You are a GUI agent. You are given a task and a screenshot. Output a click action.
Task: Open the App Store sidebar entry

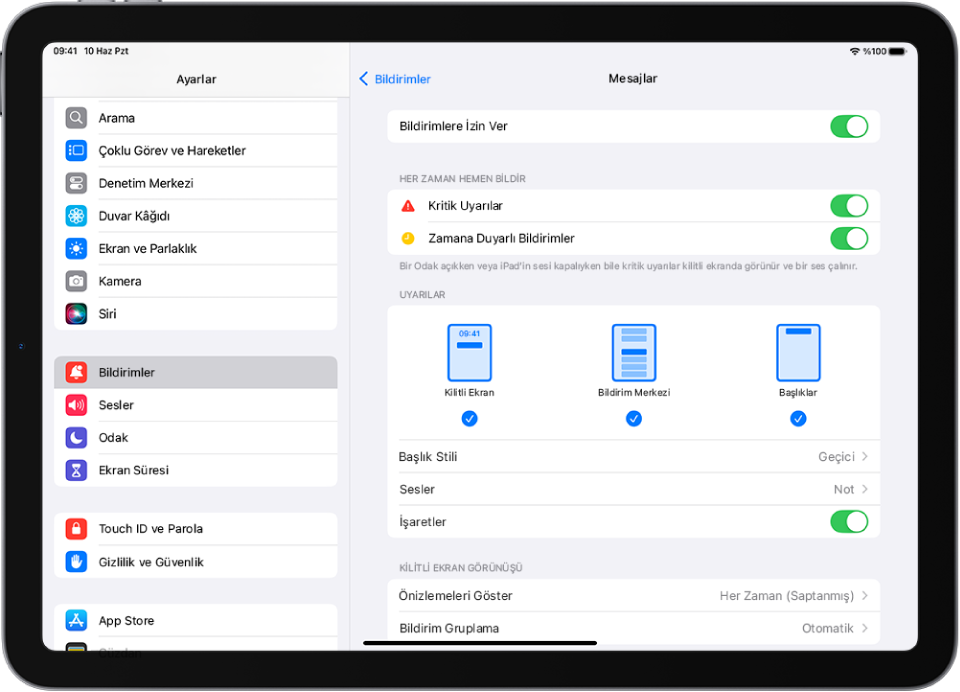195,620
